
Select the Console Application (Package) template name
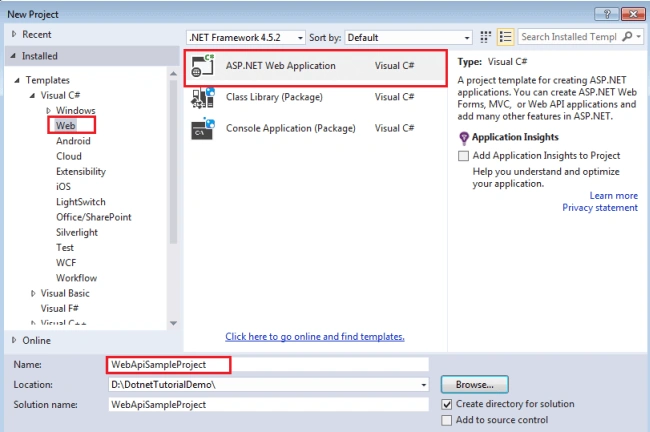coord(291,129)
